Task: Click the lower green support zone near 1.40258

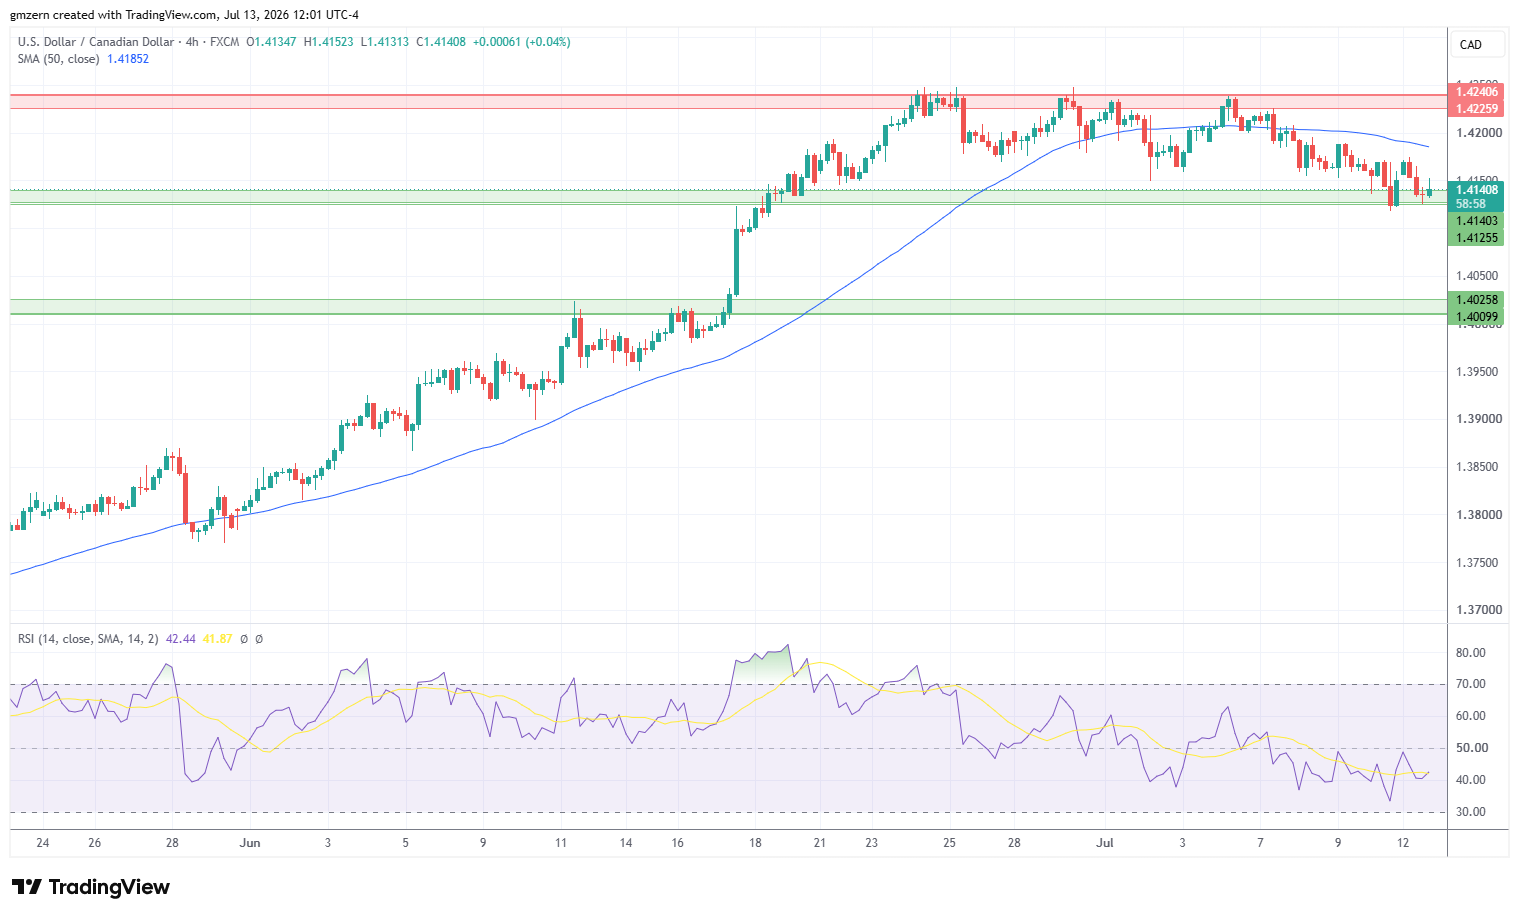Action: [728, 306]
